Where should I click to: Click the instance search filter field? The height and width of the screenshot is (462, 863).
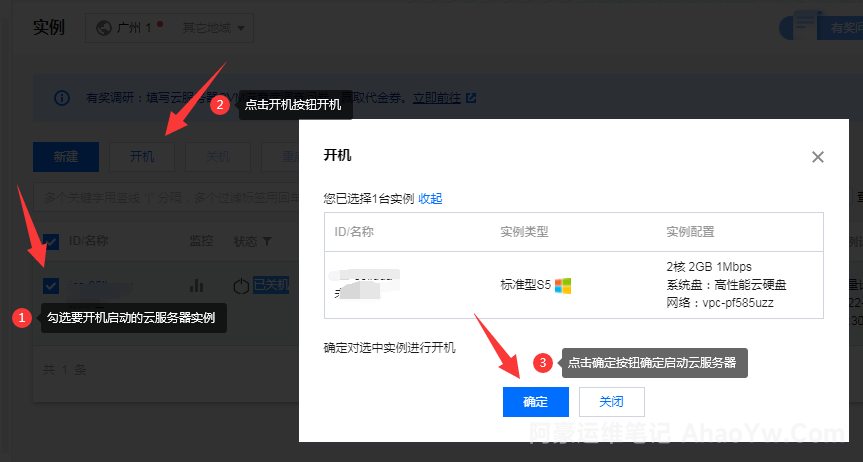point(165,197)
